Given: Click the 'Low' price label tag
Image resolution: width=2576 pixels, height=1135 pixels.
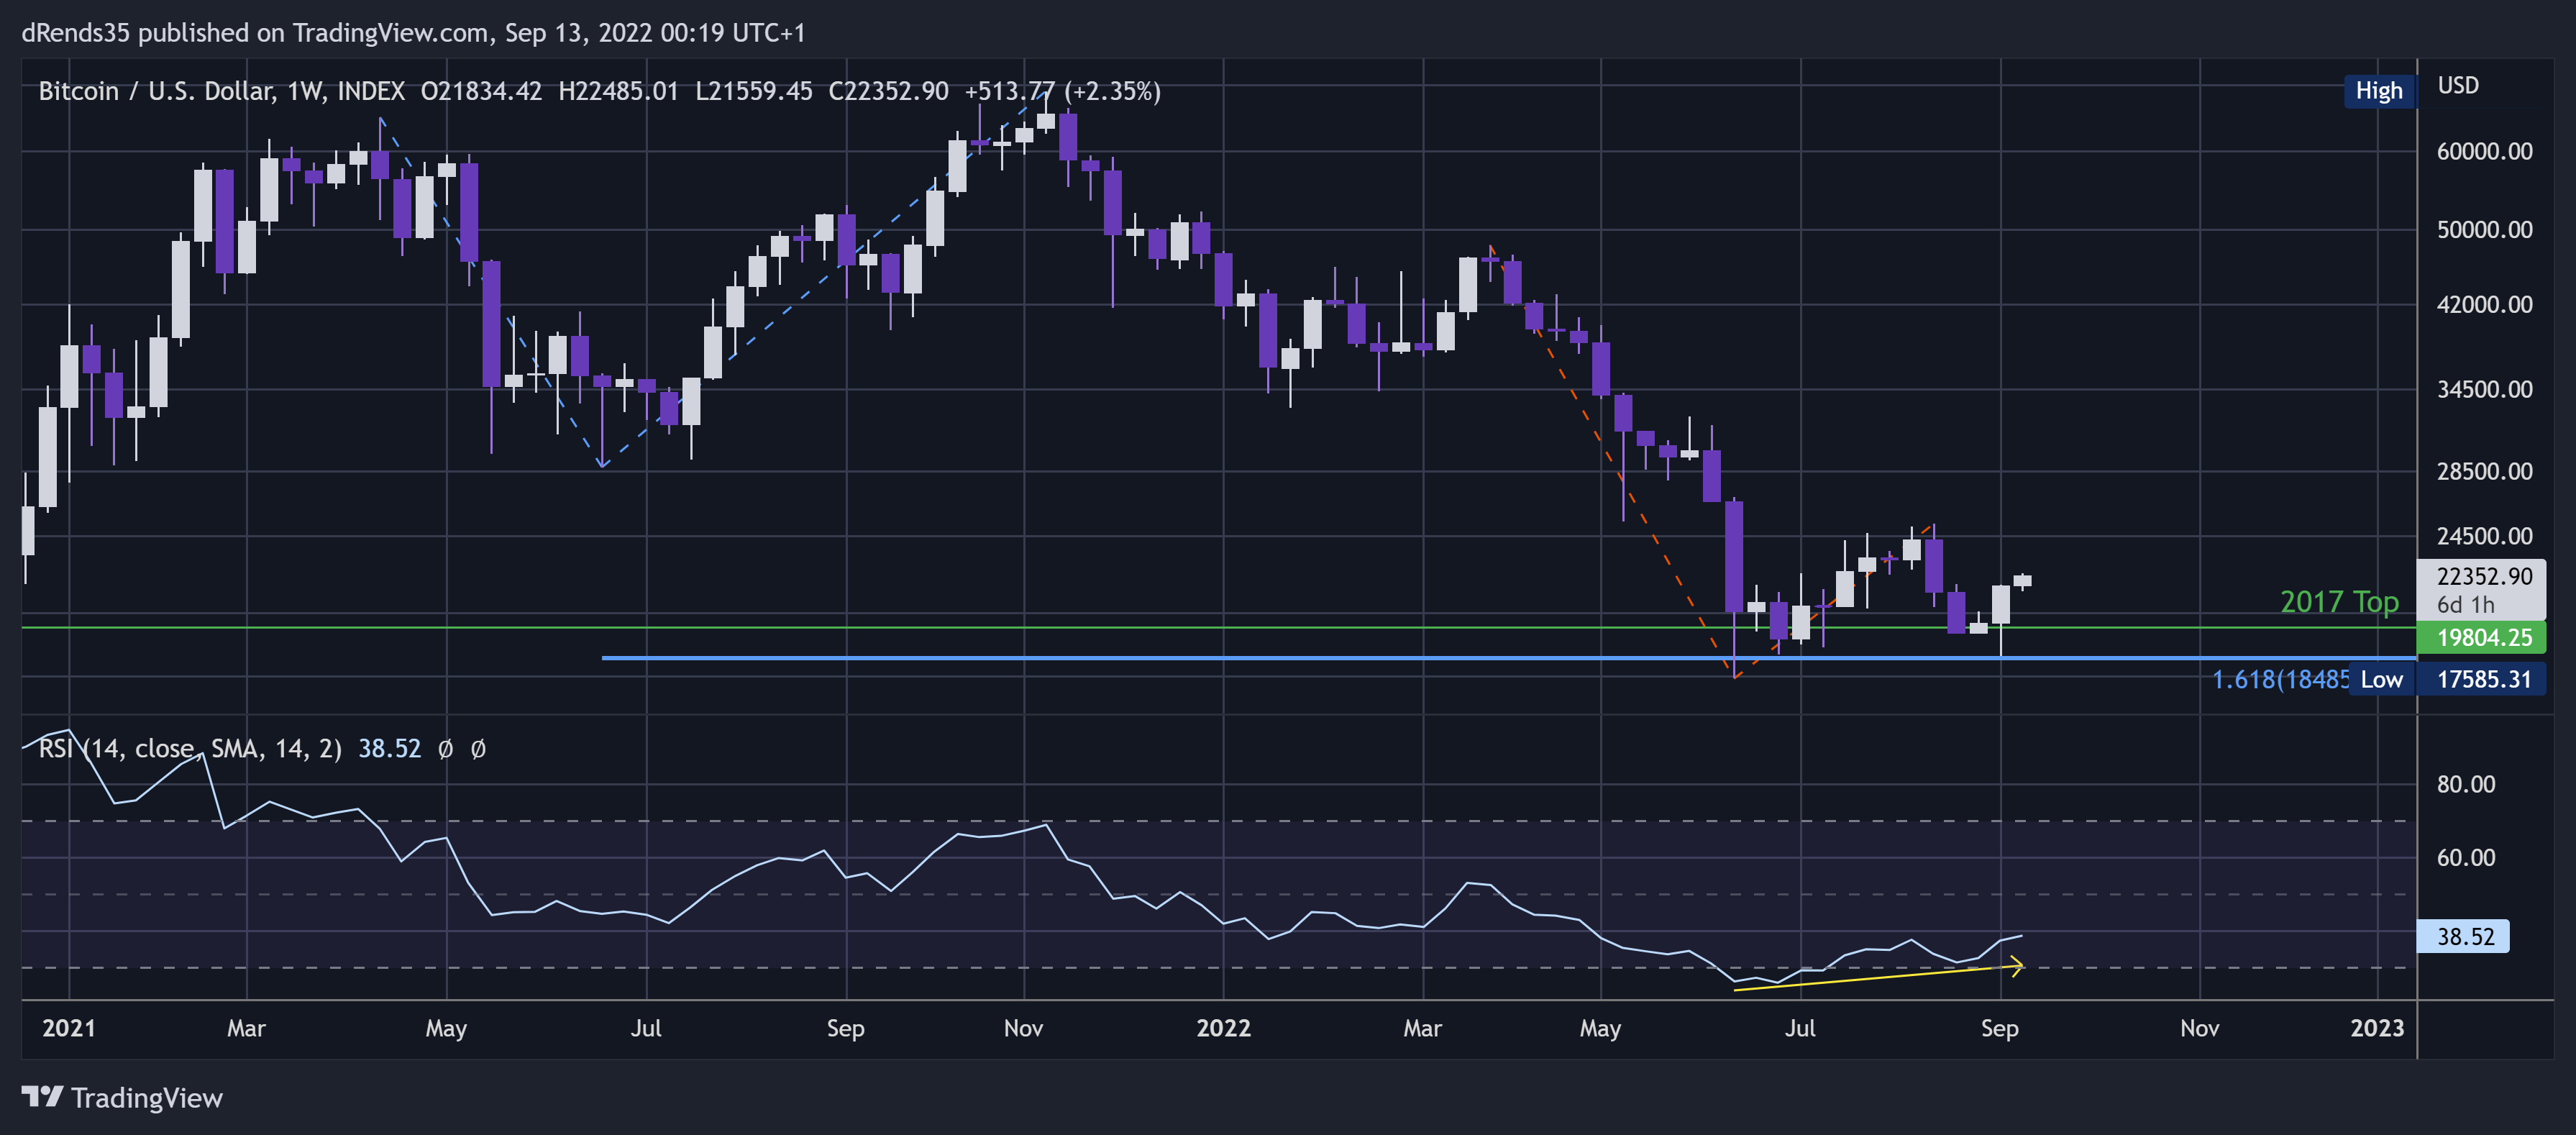Looking at the screenshot, I should 2381,679.
